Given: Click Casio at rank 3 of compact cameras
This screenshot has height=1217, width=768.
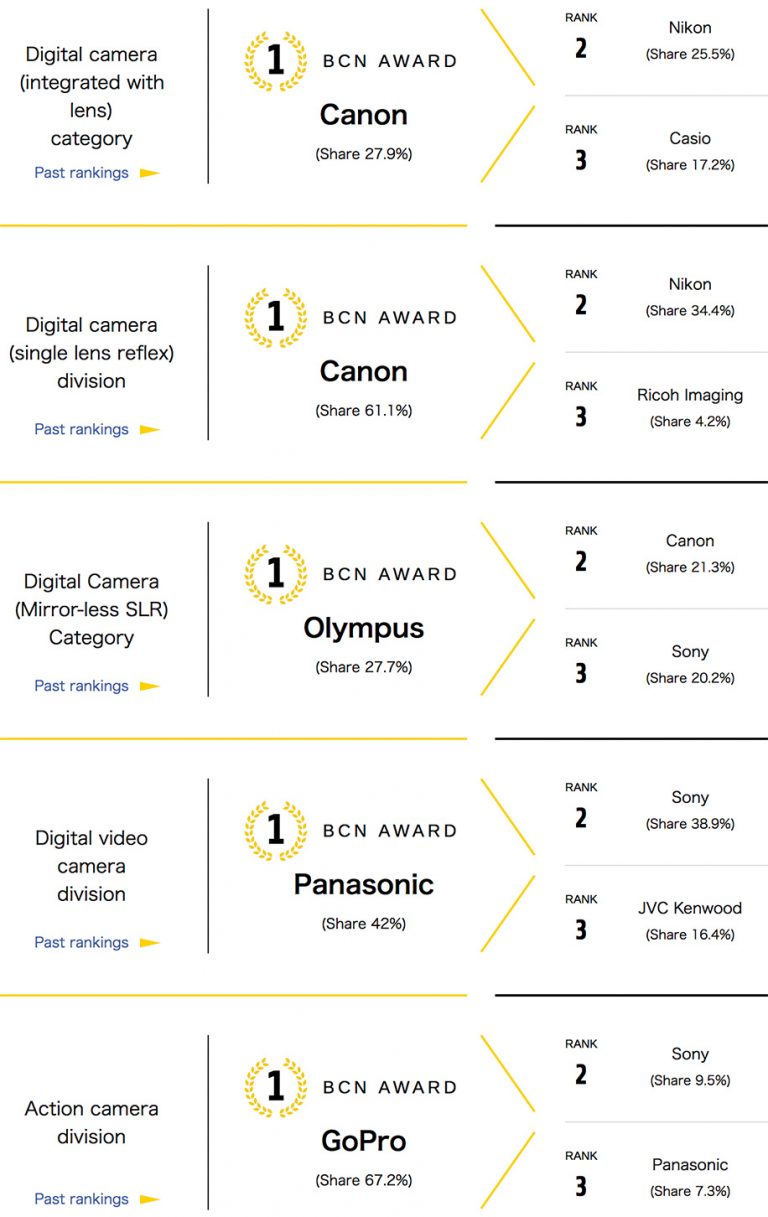Looking at the screenshot, I should click(690, 140).
